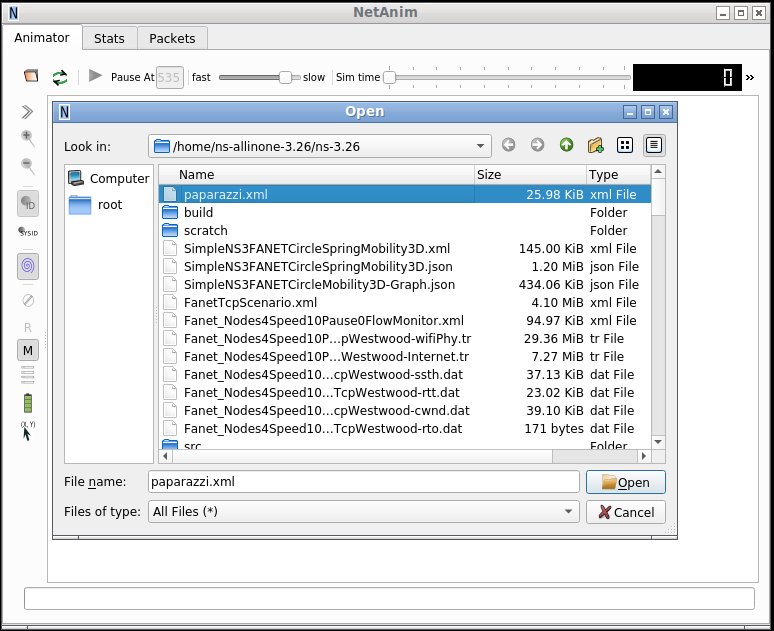Image resolution: width=774 pixels, height=631 pixels.
Task: Toggle the node SYSID display icon
Action: pyautogui.click(x=28, y=232)
